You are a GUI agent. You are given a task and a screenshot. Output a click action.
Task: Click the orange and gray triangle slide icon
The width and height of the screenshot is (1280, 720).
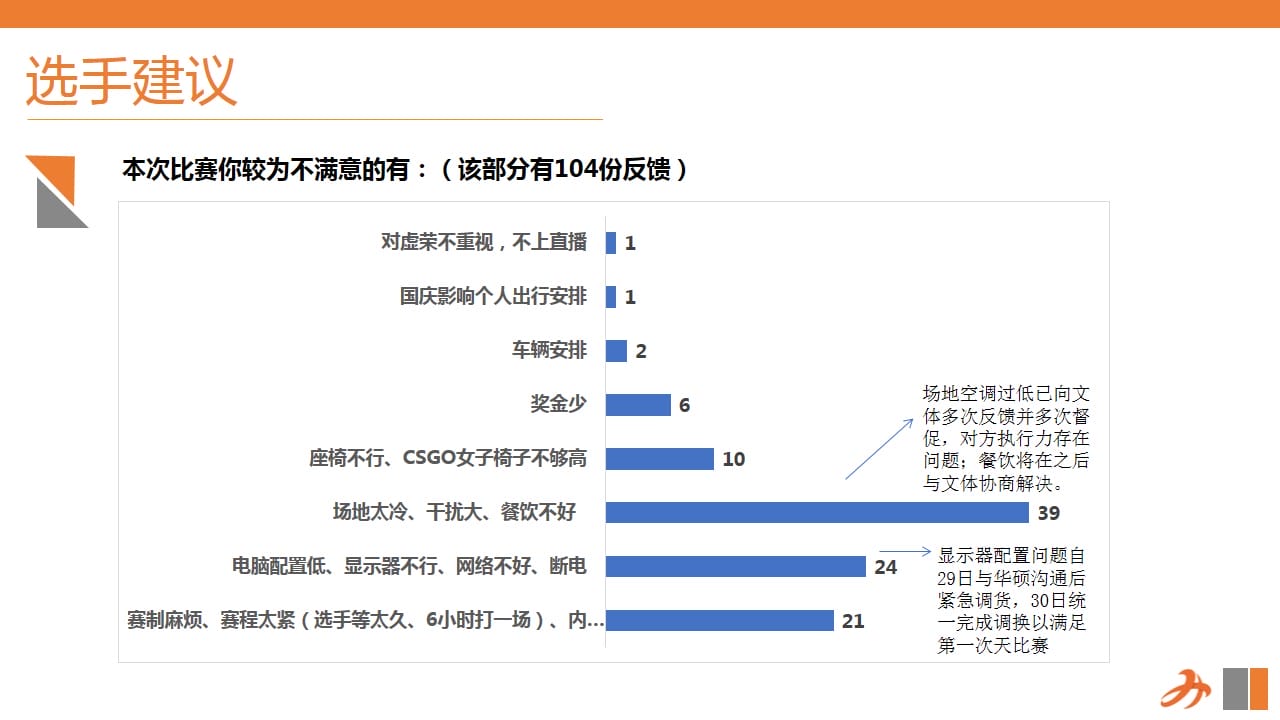click(x=57, y=192)
